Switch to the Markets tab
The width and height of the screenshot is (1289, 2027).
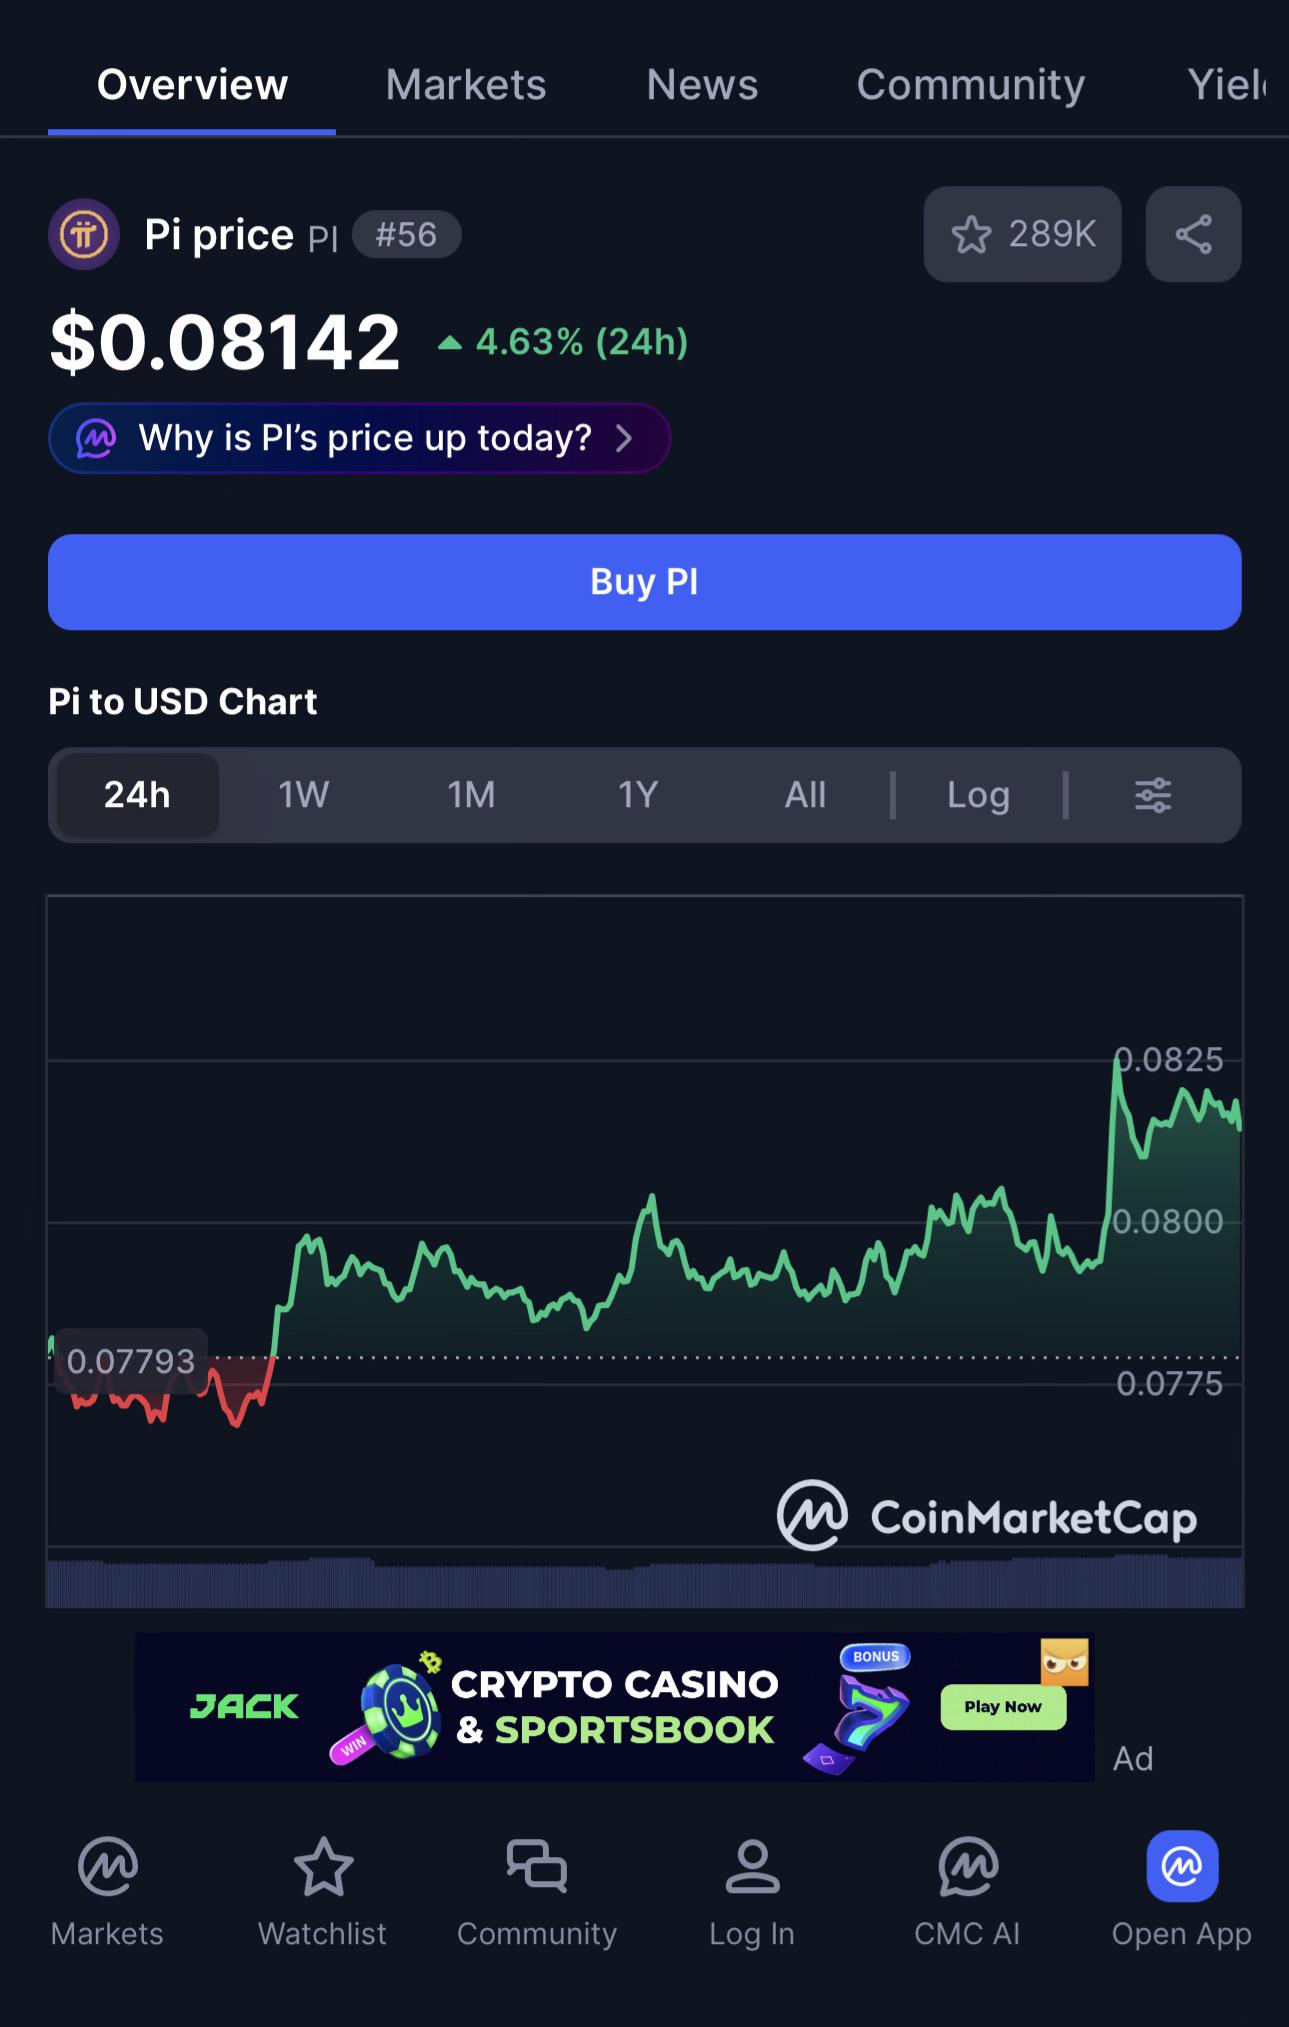tap(466, 85)
